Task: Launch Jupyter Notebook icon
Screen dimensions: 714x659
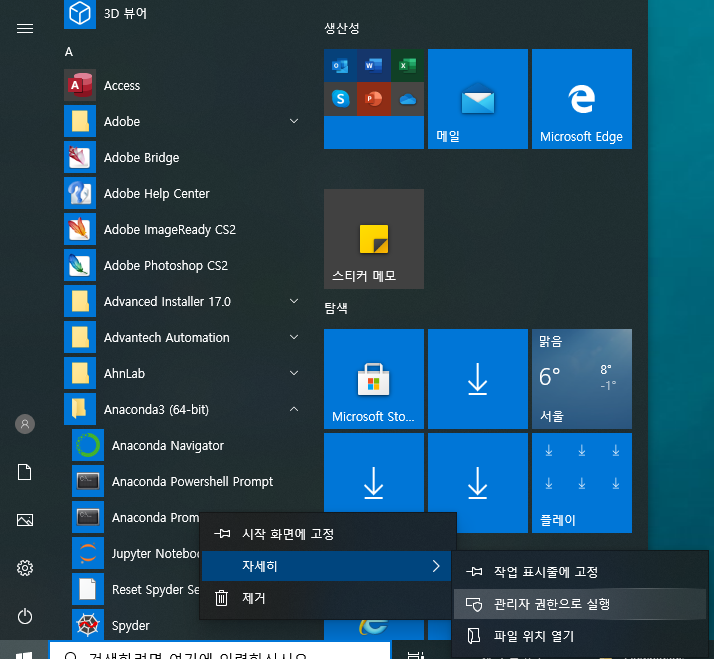Action: coord(88,553)
